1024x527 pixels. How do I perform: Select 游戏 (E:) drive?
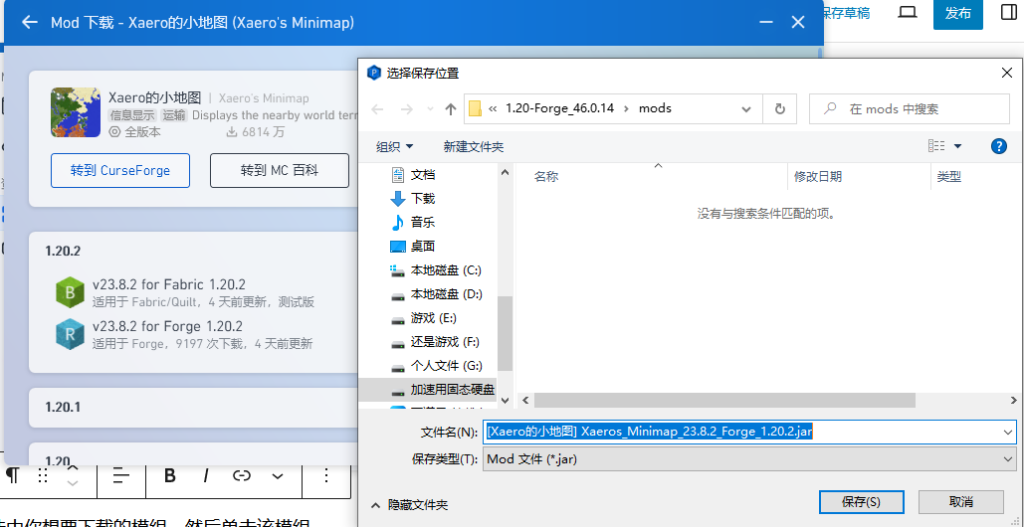point(433,318)
